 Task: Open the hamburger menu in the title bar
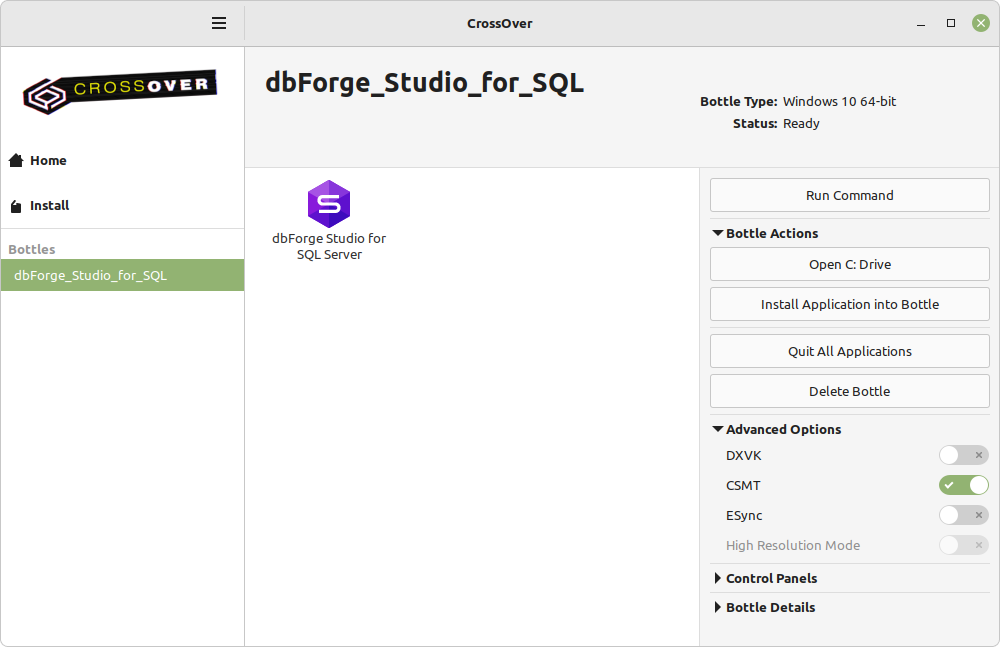(219, 23)
